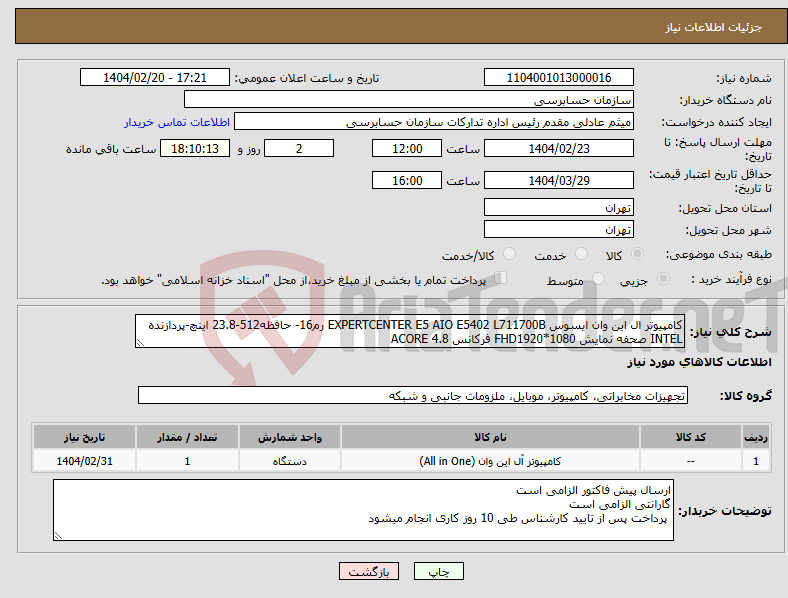
Task: Click the چاپ (print) button
Action: 438,571
